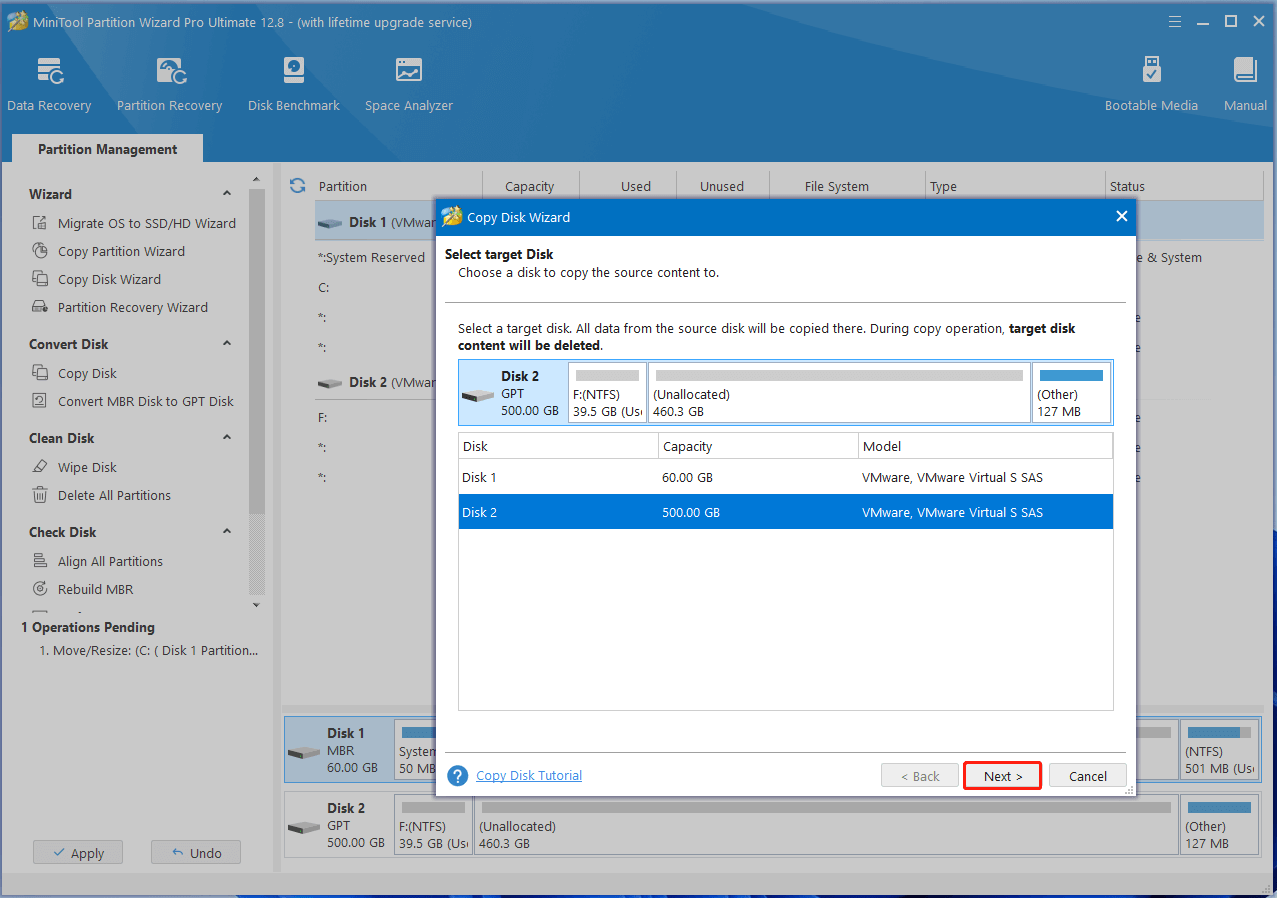Click the Align All Partitions icon
Image resolution: width=1277 pixels, height=898 pixels.
point(40,561)
